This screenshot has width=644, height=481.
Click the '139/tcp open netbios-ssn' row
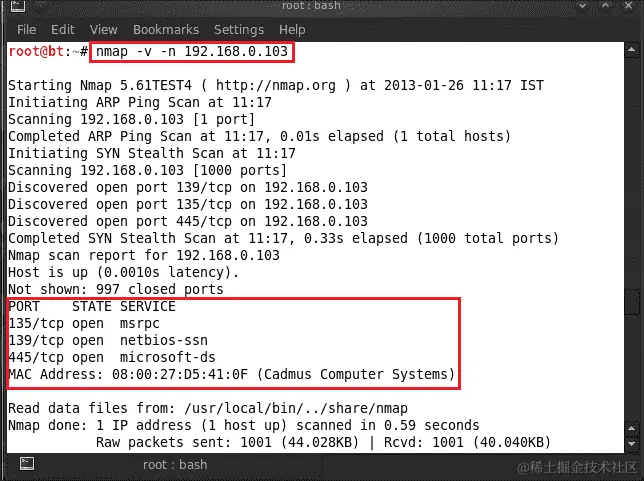(x=108, y=341)
